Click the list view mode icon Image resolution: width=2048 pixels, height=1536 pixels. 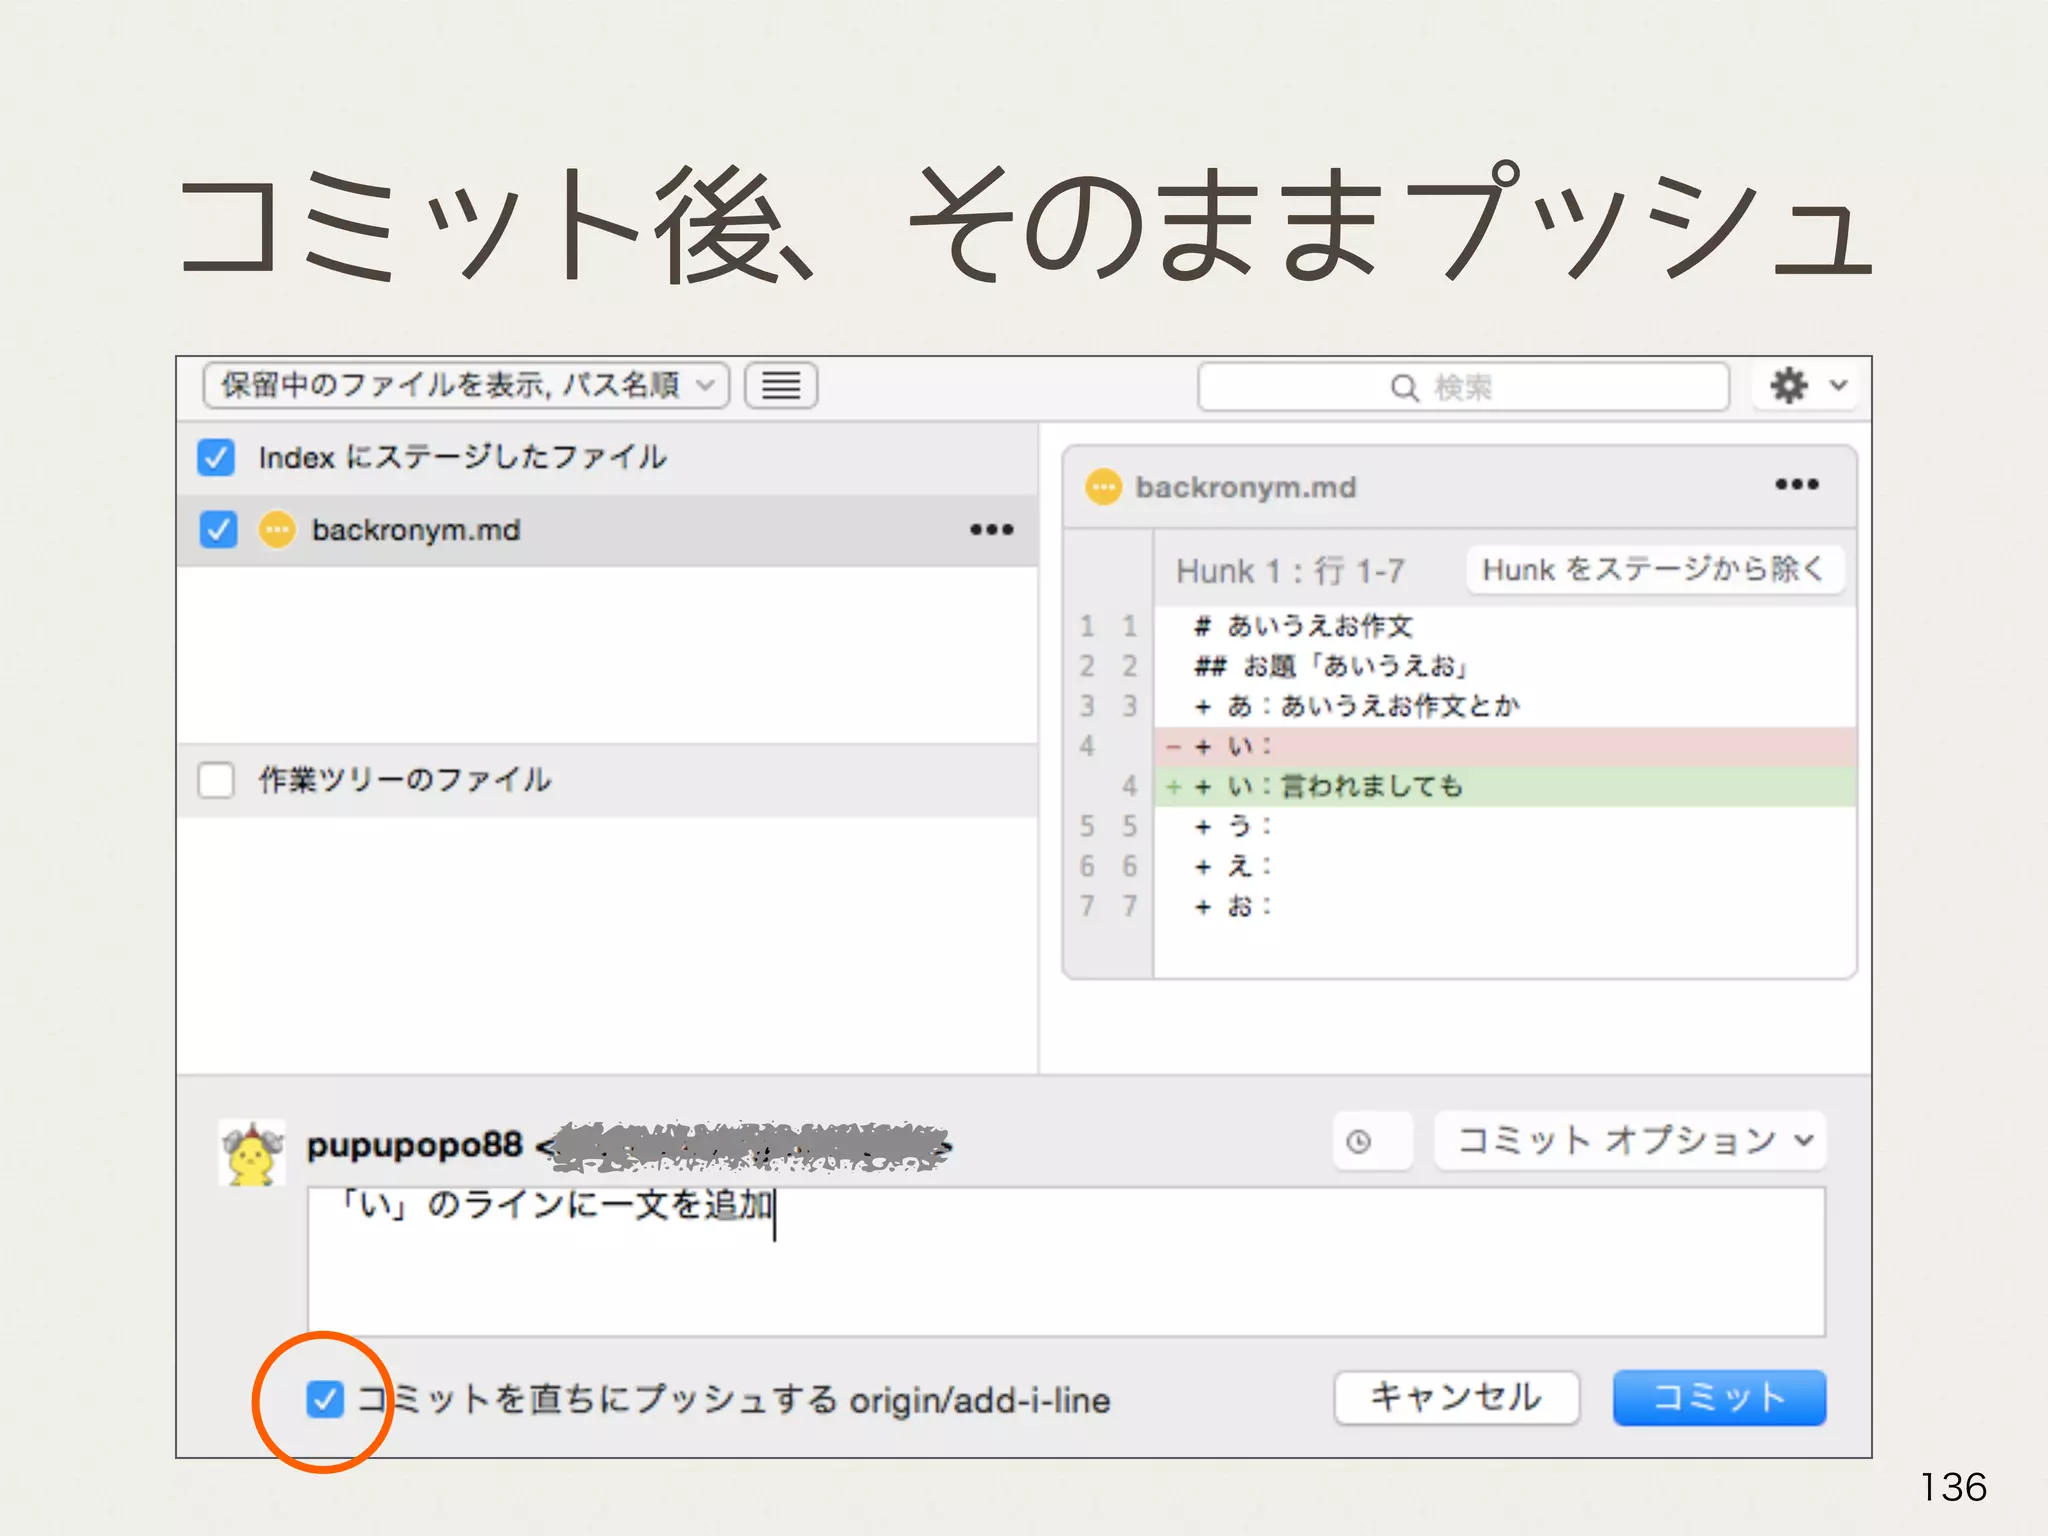[x=781, y=386]
